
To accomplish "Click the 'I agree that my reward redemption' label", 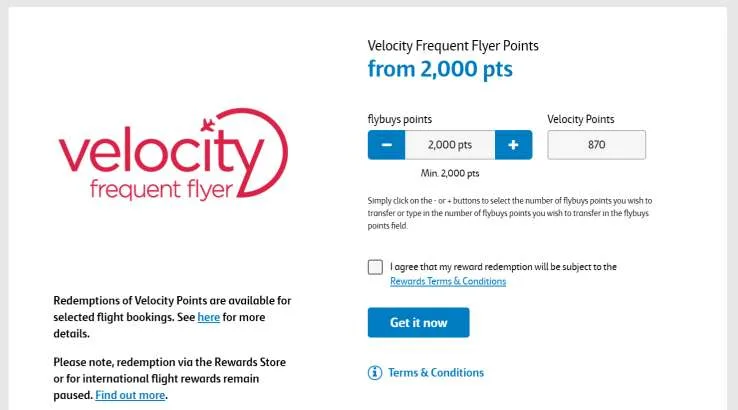I will pyautogui.click(x=503, y=267).
